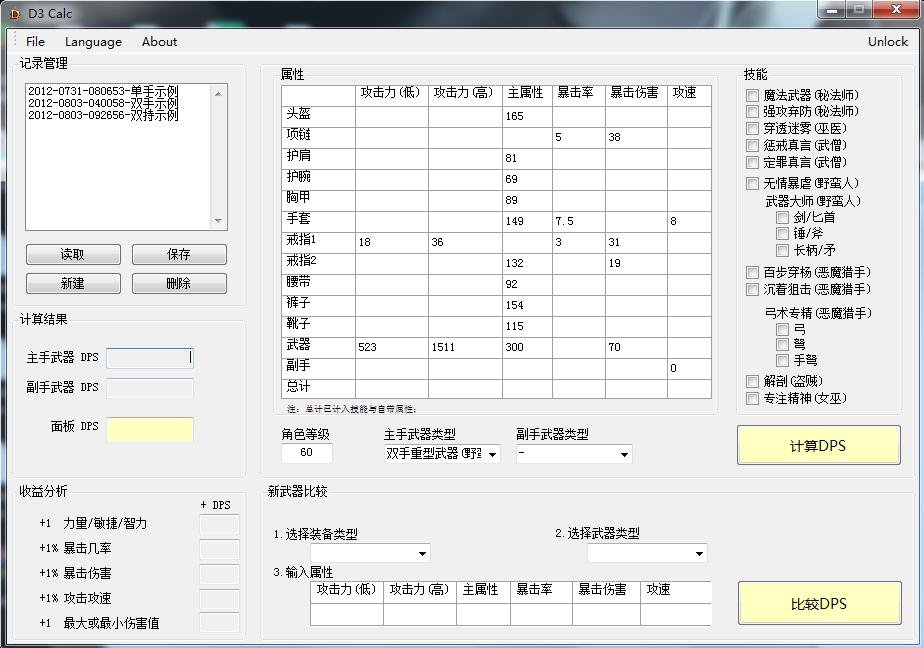Screen dimensions: 924x648
Task: Enable the 魔法武器(秘法师) skill checkbox
Action: tap(752, 94)
